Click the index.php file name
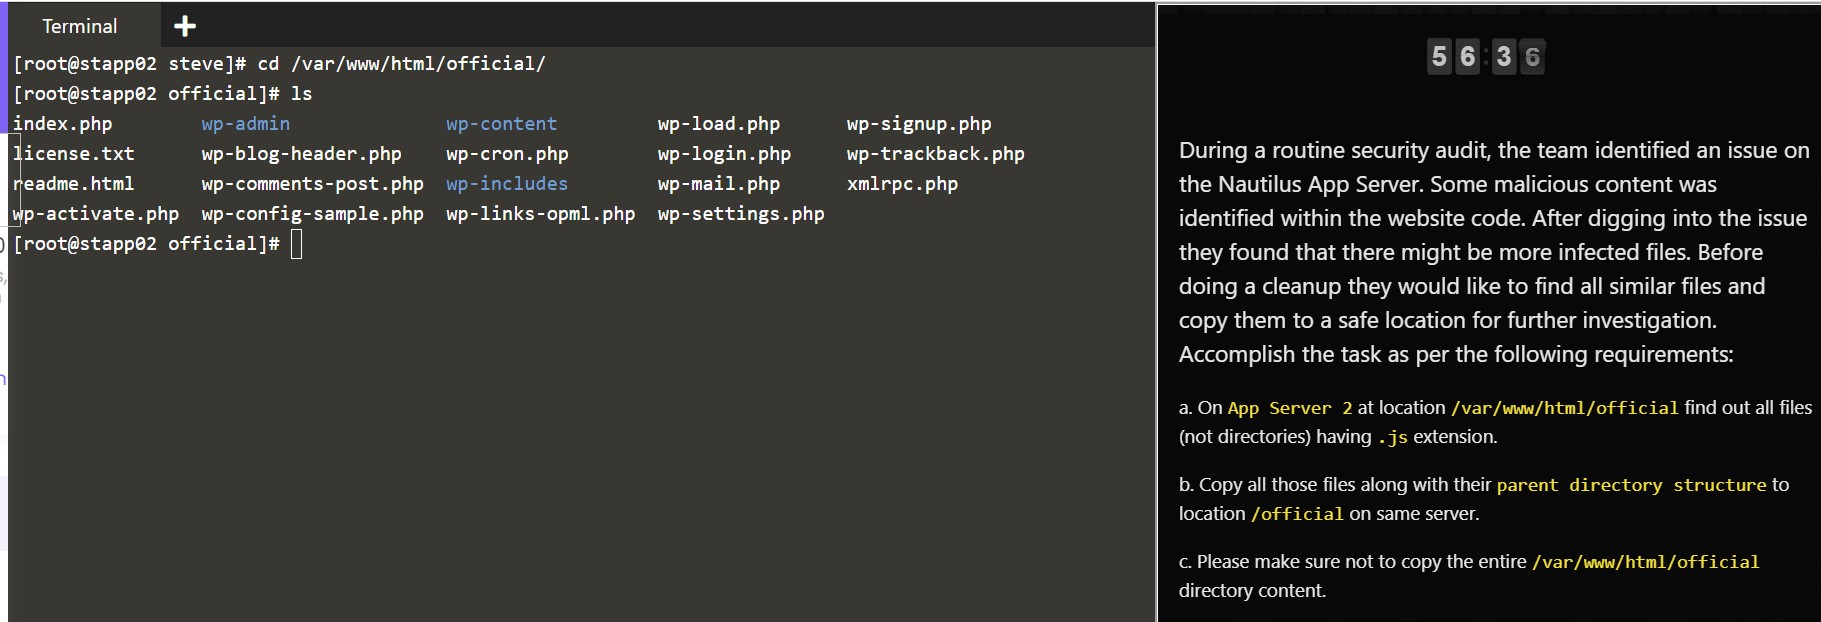The image size is (1821, 622). tap(63, 124)
